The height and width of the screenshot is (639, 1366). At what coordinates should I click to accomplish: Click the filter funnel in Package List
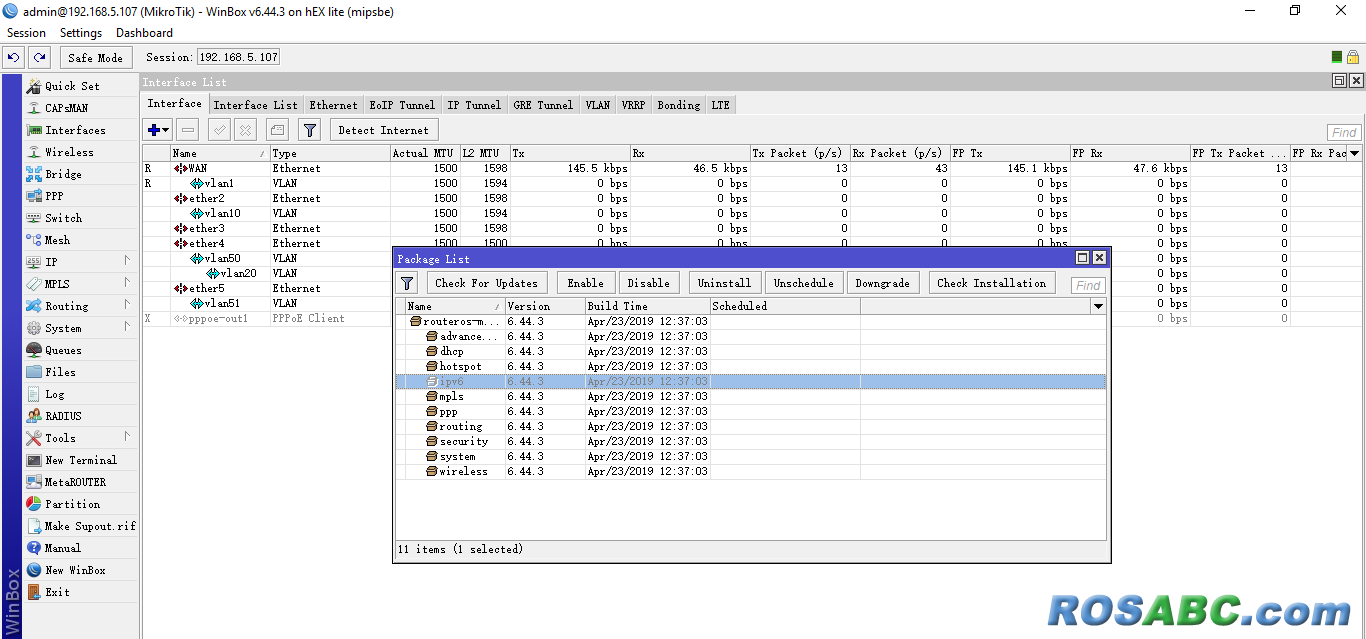click(407, 283)
